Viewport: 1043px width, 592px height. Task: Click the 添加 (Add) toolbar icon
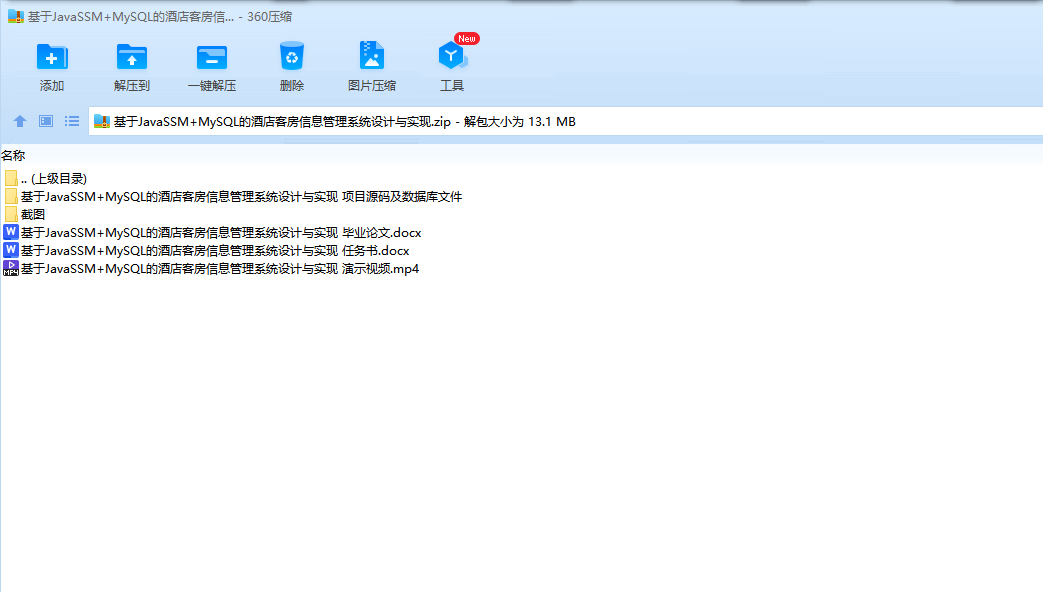pos(52,57)
